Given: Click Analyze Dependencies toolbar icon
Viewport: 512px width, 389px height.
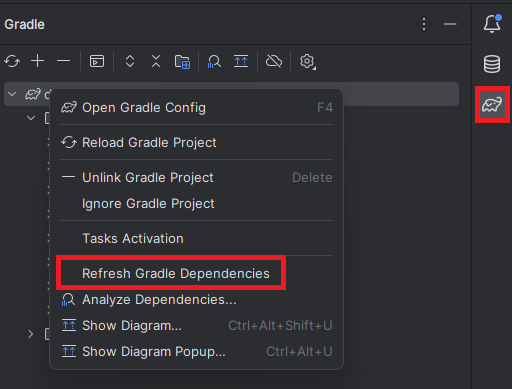Looking at the screenshot, I should [x=214, y=62].
